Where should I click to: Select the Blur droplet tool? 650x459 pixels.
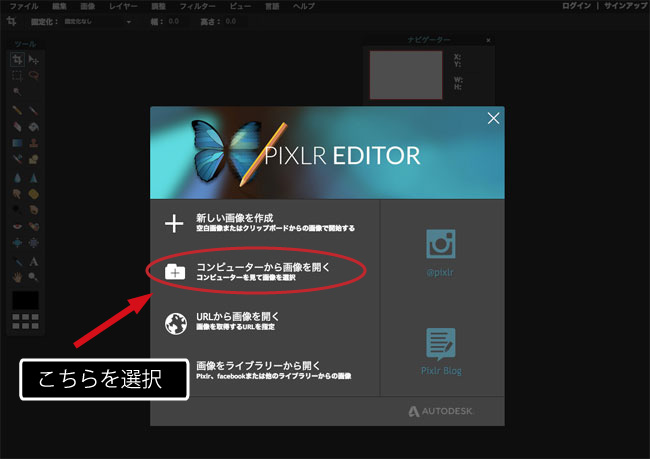[17, 178]
